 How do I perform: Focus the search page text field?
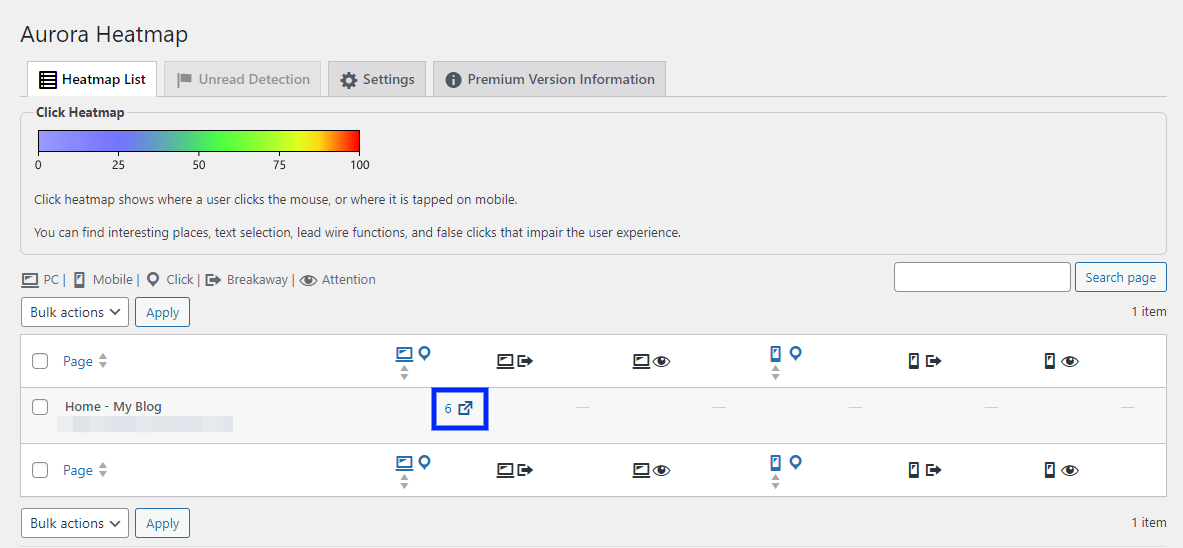(x=982, y=277)
